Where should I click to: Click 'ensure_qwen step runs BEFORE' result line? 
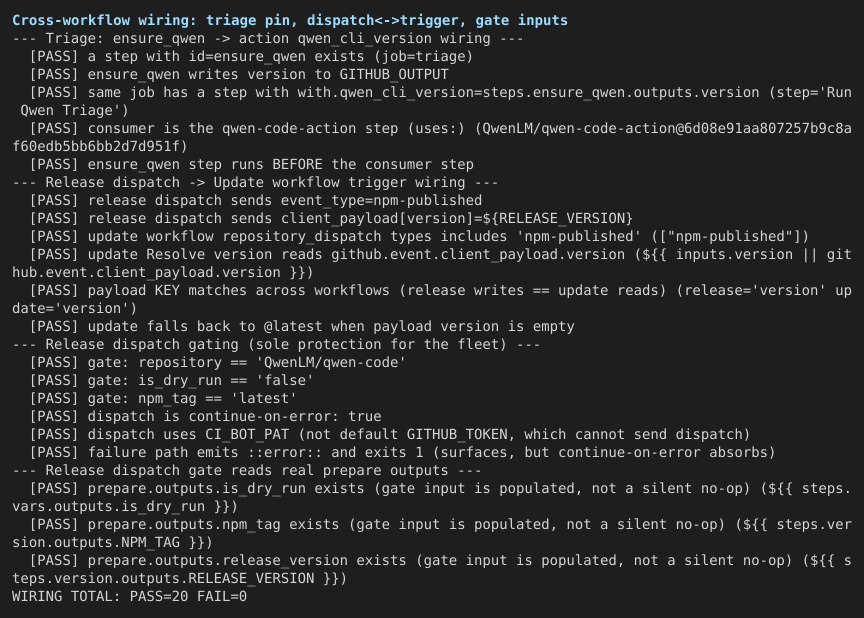tap(252, 164)
